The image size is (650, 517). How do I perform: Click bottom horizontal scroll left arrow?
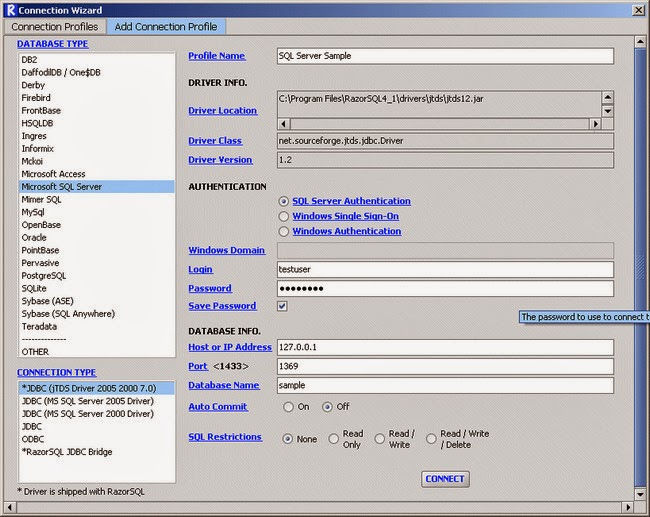coord(10,507)
